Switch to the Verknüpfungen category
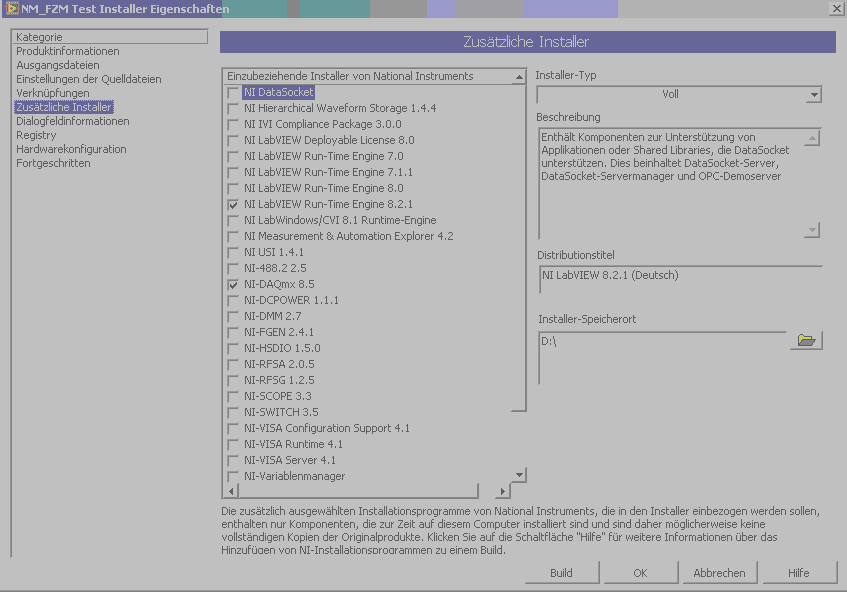The height and width of the screenshot is (592, 847). pyautogui.click(x=52, y=93)
